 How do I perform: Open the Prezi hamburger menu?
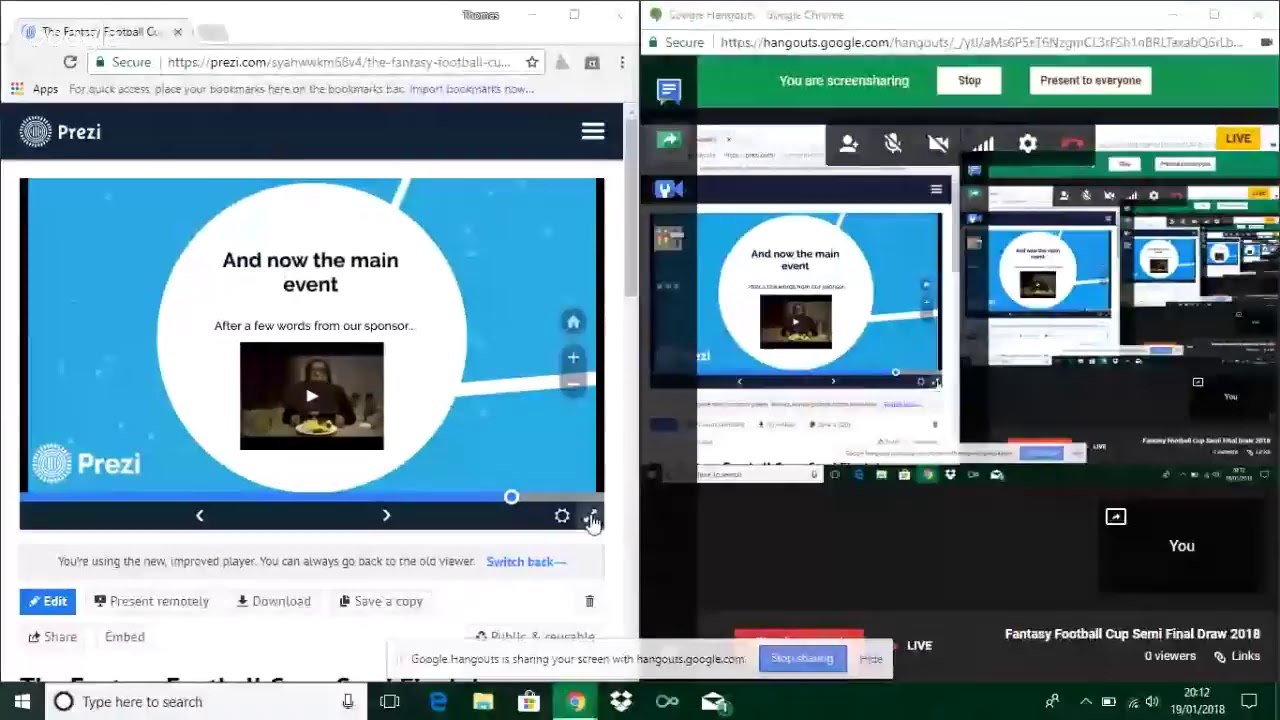tap(593, 132)
